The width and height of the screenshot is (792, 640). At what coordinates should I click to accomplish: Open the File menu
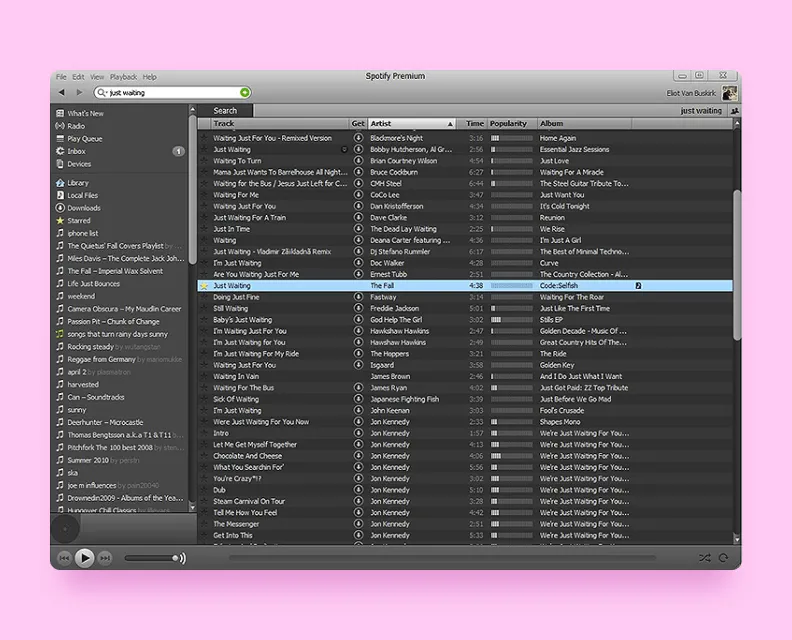pos(61,77)
